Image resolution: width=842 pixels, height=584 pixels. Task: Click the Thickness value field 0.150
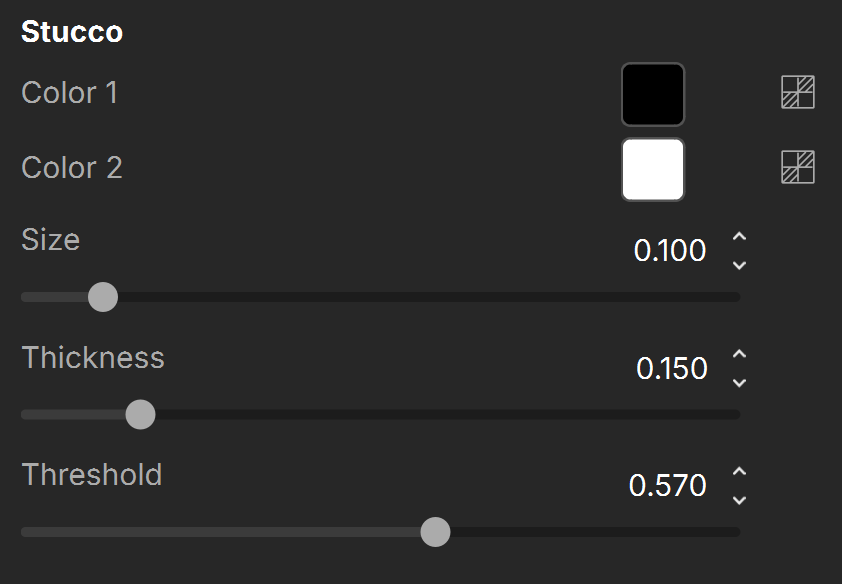point(671,368)
